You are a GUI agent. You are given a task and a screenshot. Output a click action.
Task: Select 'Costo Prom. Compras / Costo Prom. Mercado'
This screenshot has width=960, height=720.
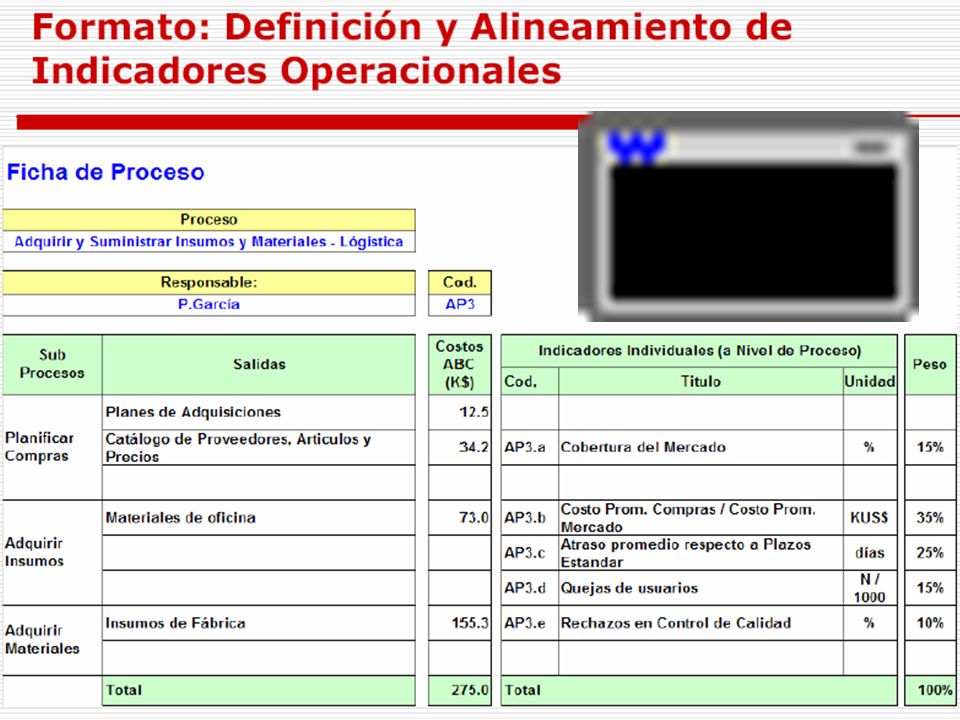tap(701, 518)
